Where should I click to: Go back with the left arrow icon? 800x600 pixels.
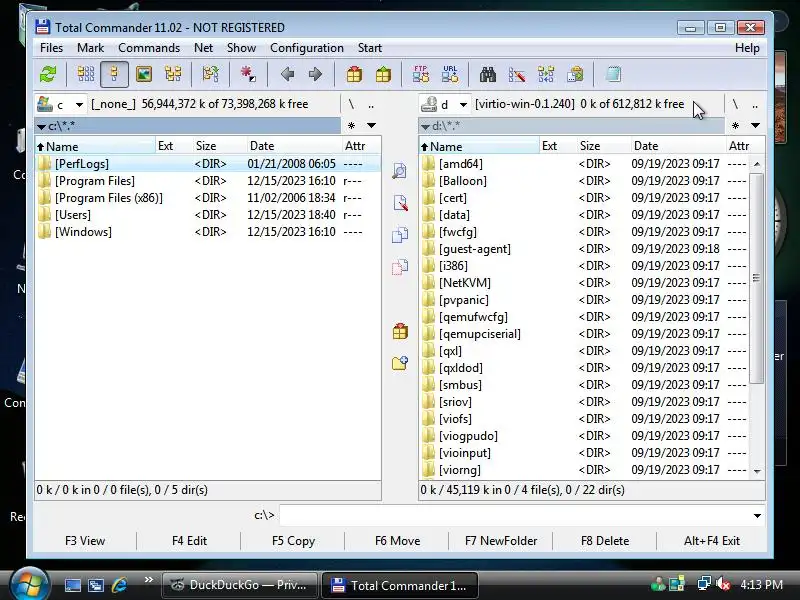pyautogui.click(x=287, y=74)
